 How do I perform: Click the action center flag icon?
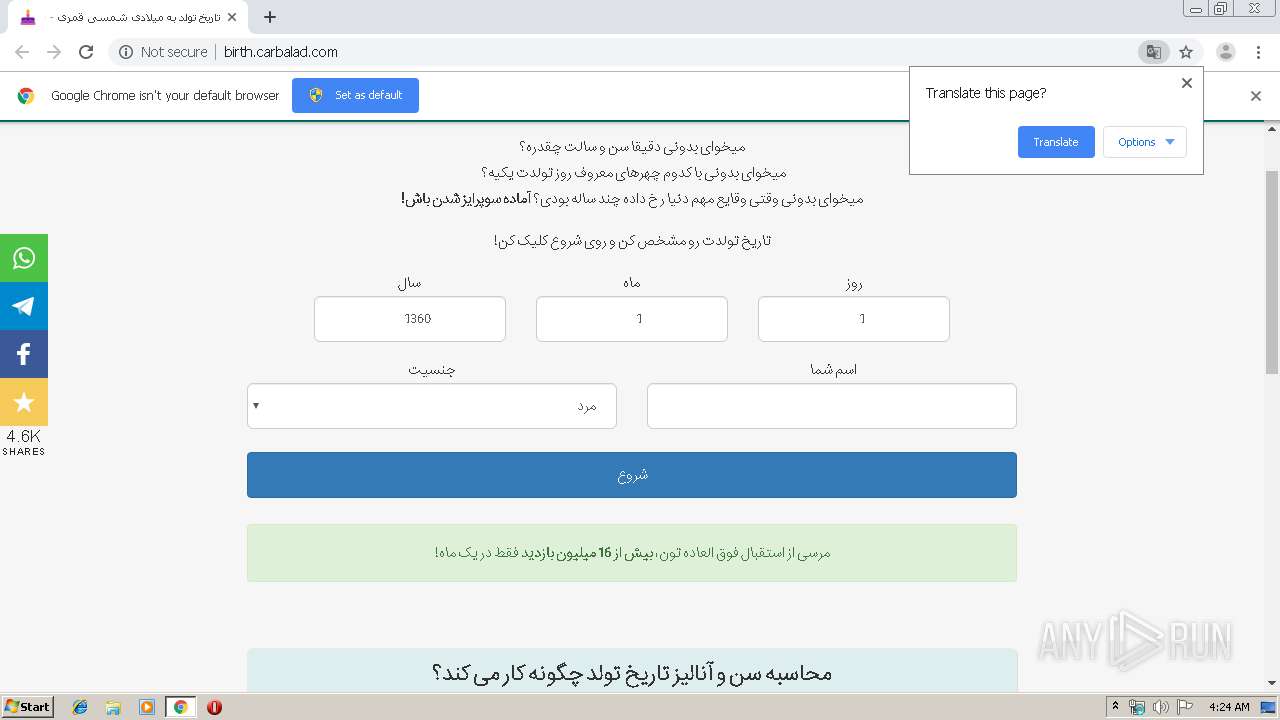[1185, 707]
